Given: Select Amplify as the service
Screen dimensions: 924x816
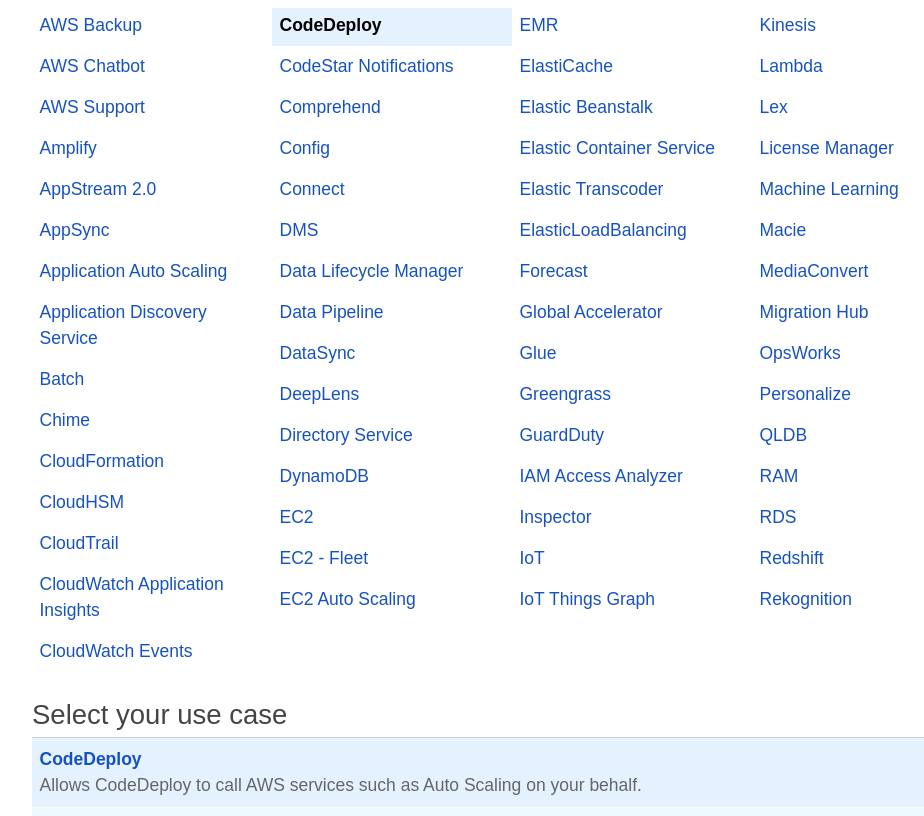Looking at the screenshot, I should tap(68, 148).
